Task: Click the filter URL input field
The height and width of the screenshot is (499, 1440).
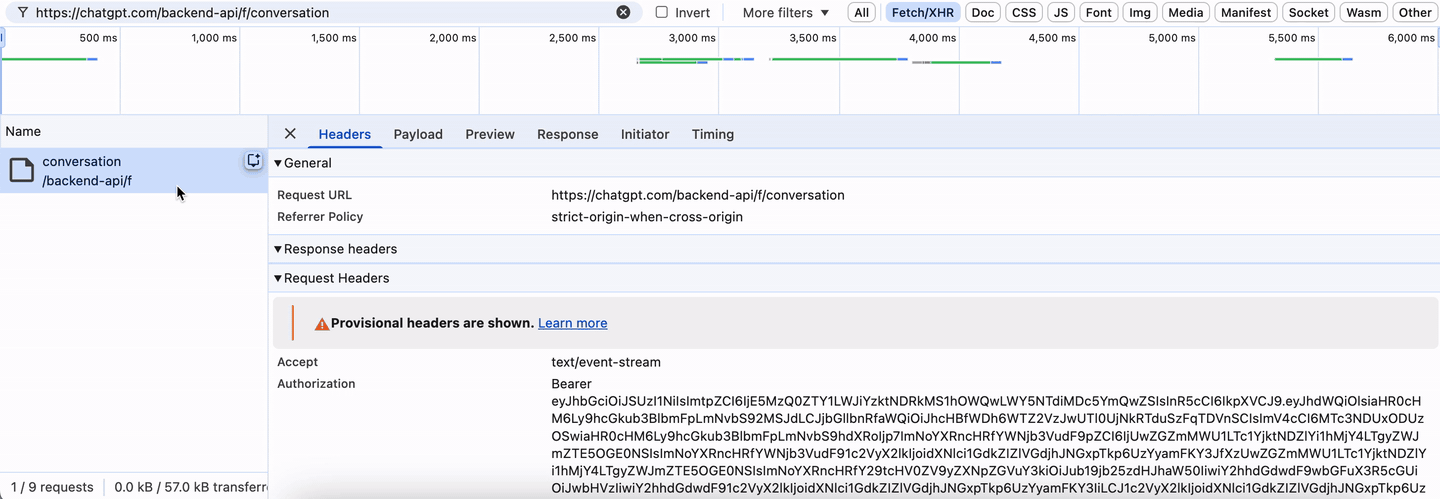Action: click(x=323, y=12)
